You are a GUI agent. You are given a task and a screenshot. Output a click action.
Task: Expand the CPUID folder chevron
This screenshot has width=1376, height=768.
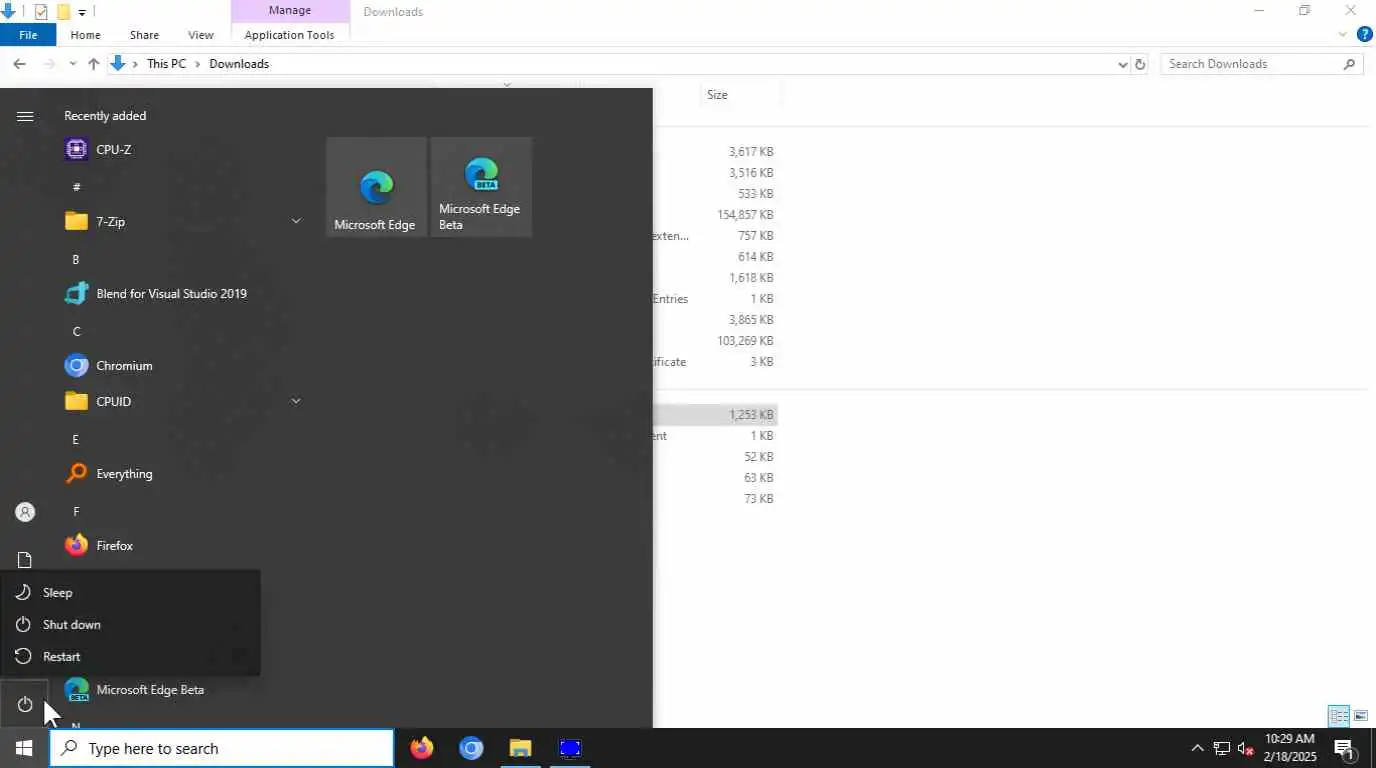point(296,401)
